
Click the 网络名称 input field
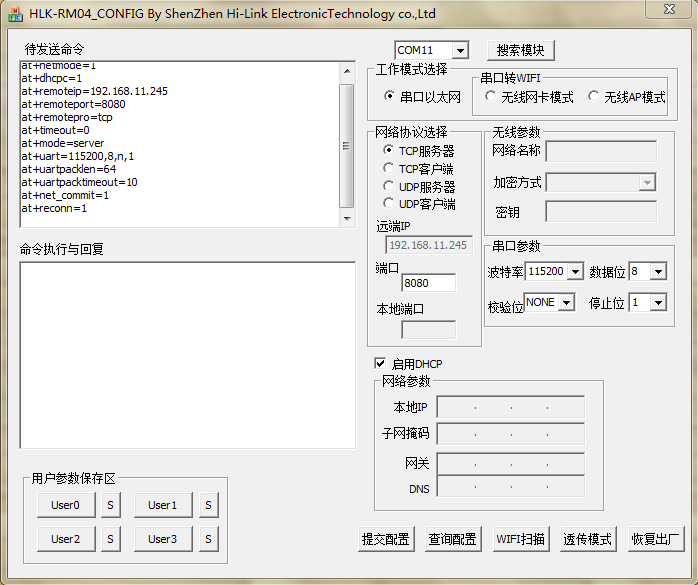coord(601,151)
